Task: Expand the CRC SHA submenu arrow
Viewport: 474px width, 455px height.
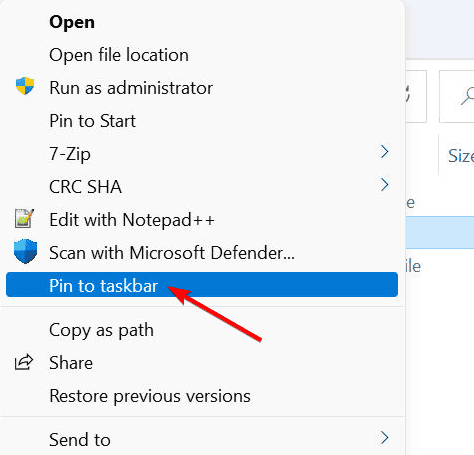Action: pos(385,184)
